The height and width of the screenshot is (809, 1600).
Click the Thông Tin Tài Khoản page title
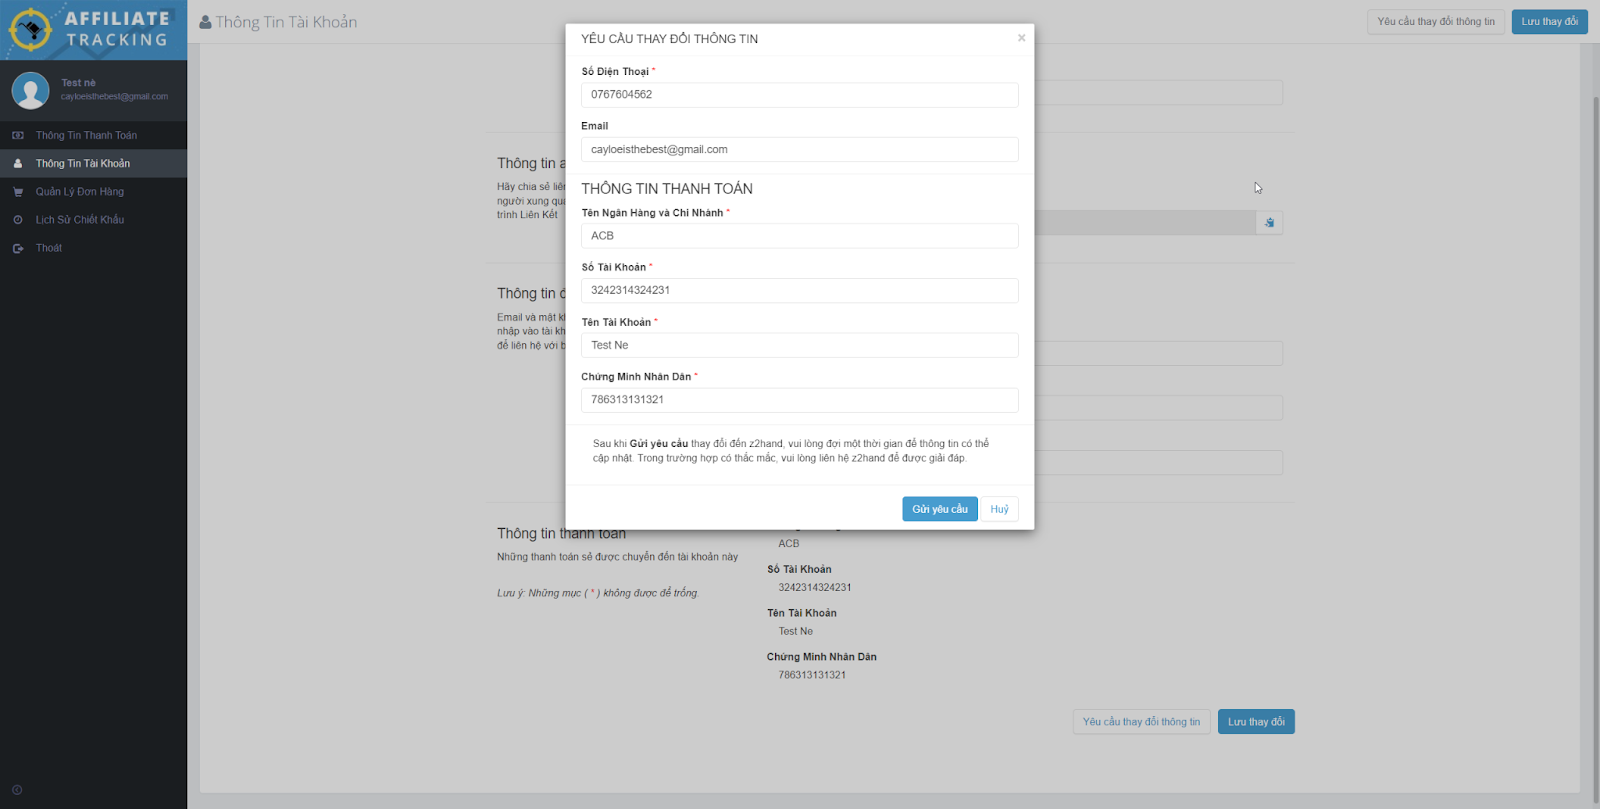pos(286,22)
